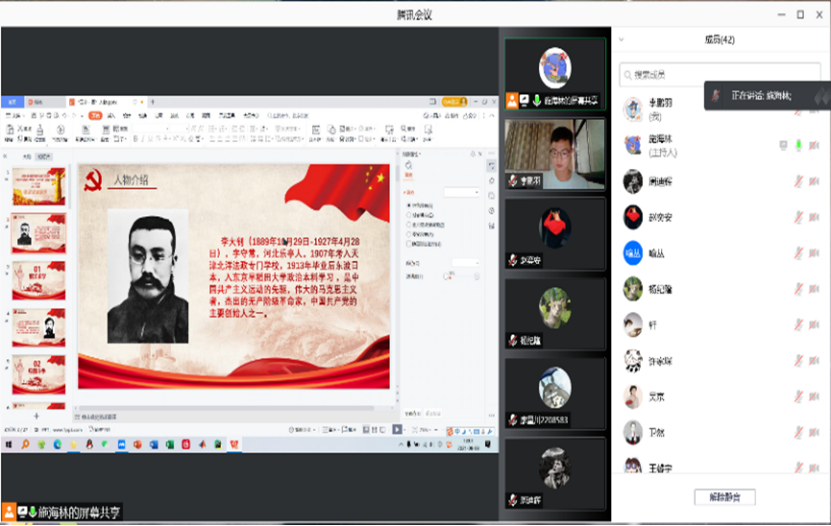The height and width of the screenshot is (526, 831).
Task: Click the 解除静音 unmute button
Action: 724,497
